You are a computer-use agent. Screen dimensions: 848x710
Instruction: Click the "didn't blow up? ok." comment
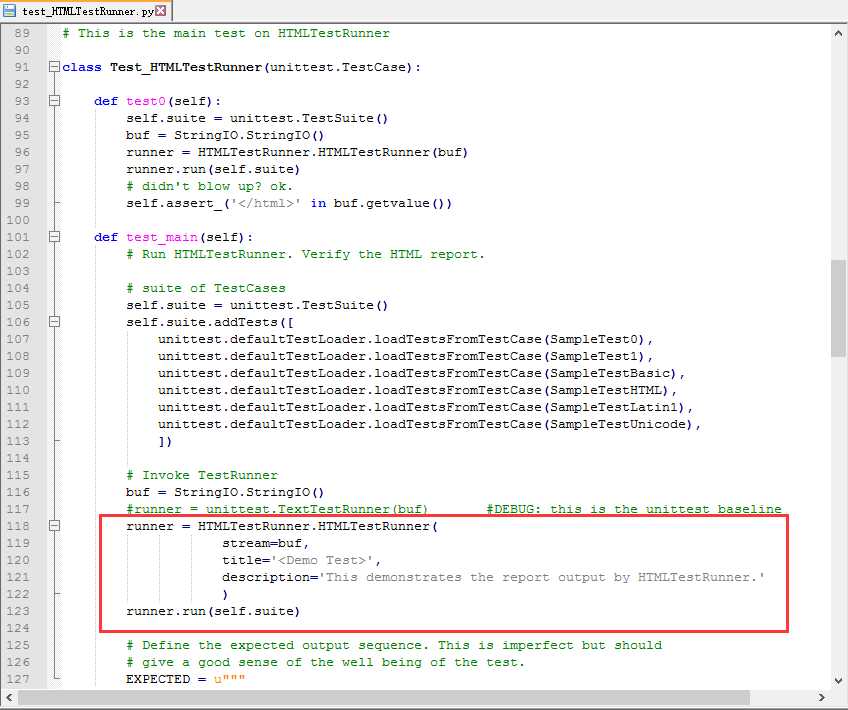[x=209, y=186]
